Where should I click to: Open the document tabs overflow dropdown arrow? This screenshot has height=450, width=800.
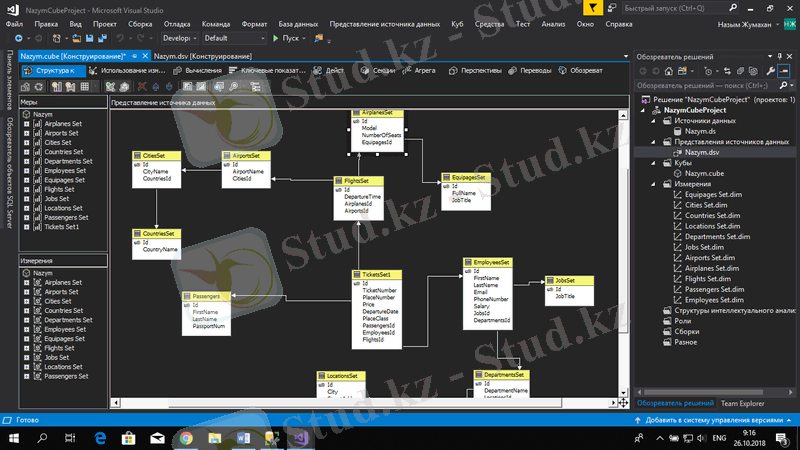[626, 56]
